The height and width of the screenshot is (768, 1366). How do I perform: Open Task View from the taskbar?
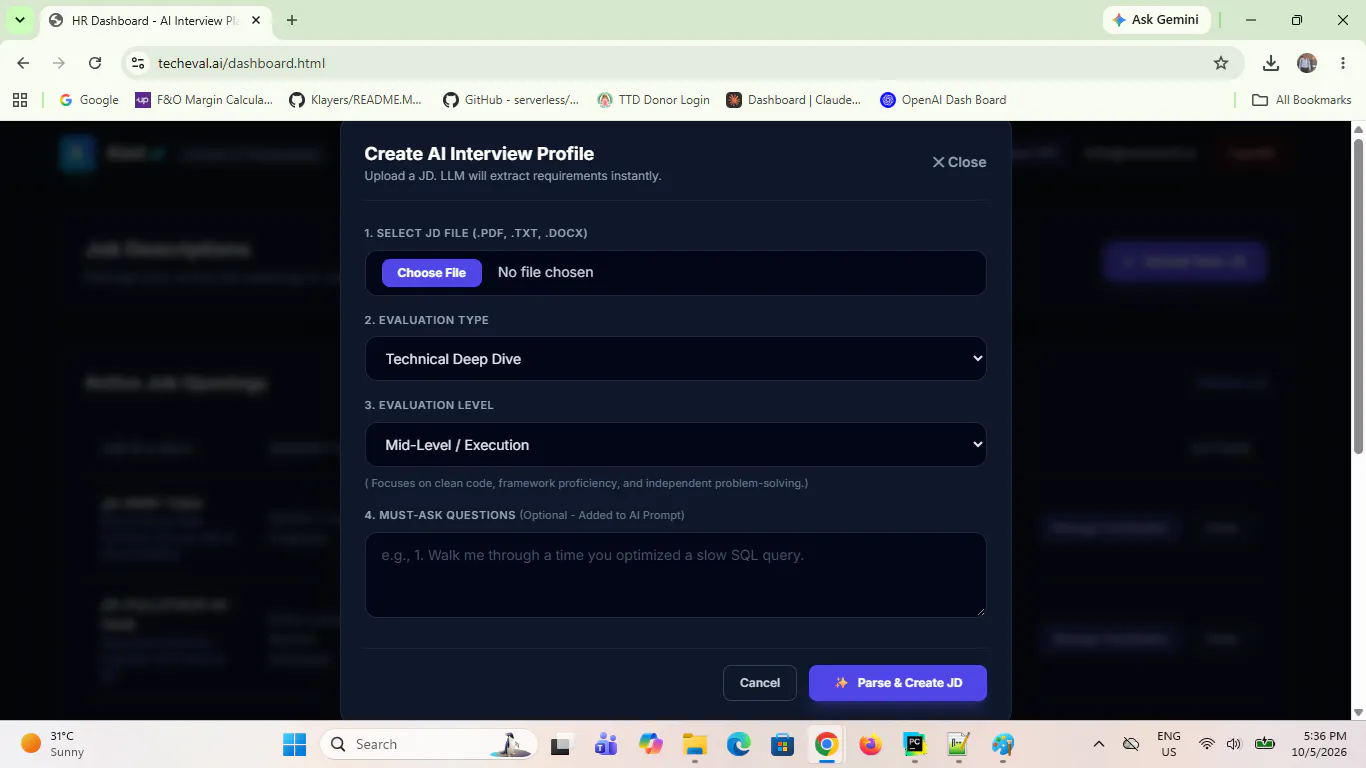click(561, 744)
